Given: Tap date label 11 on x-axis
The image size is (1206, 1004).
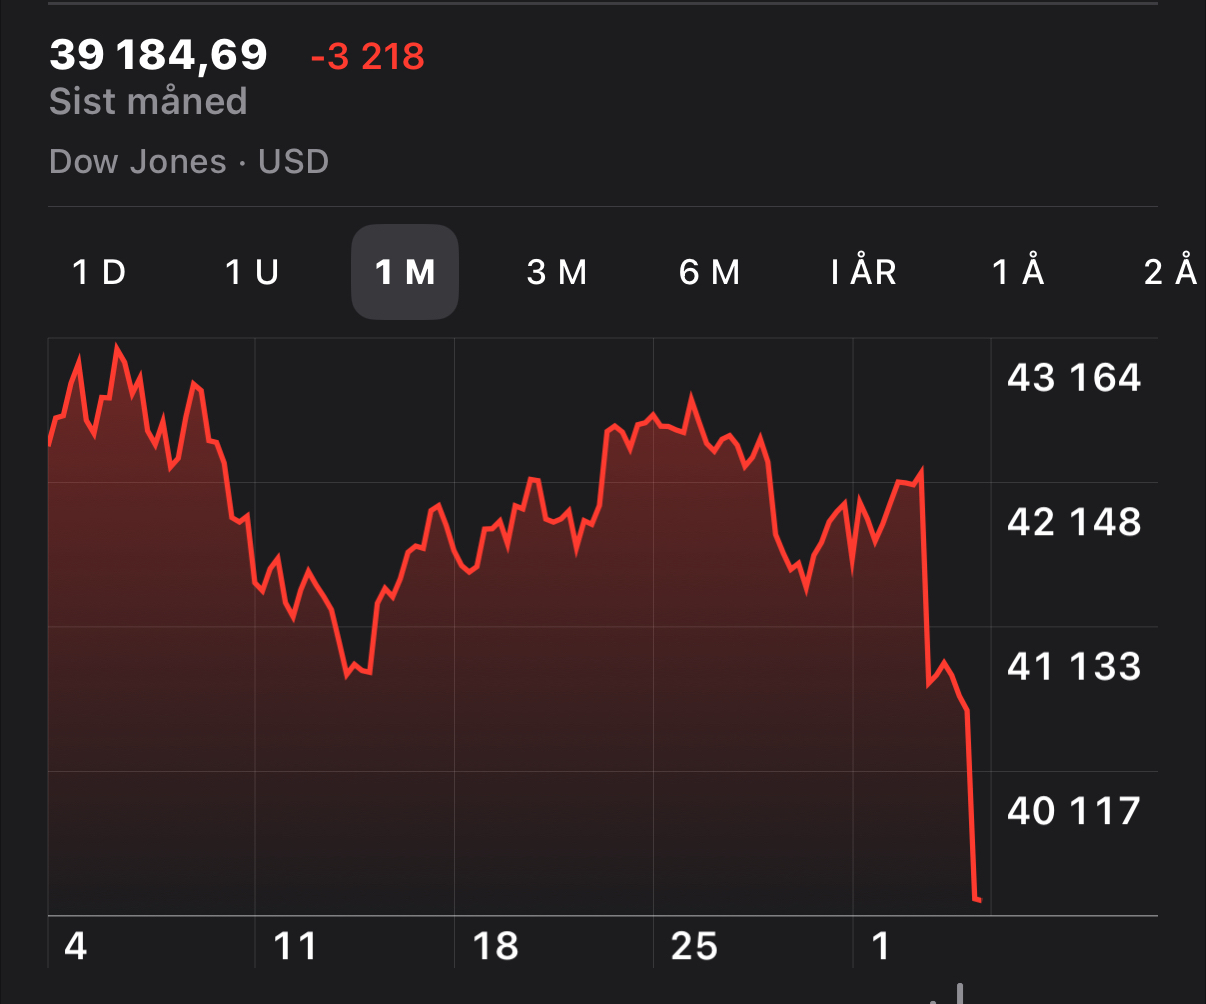Looking at the screenshot, I should tap(294, 946).
